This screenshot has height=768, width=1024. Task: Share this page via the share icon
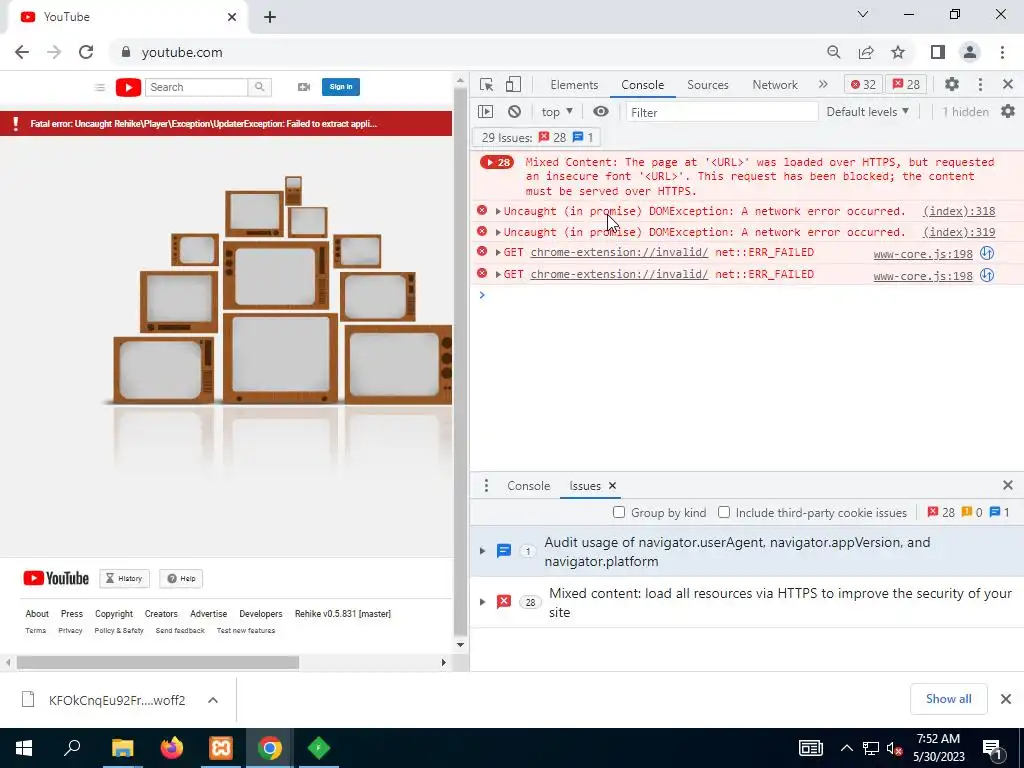point(866,52)
